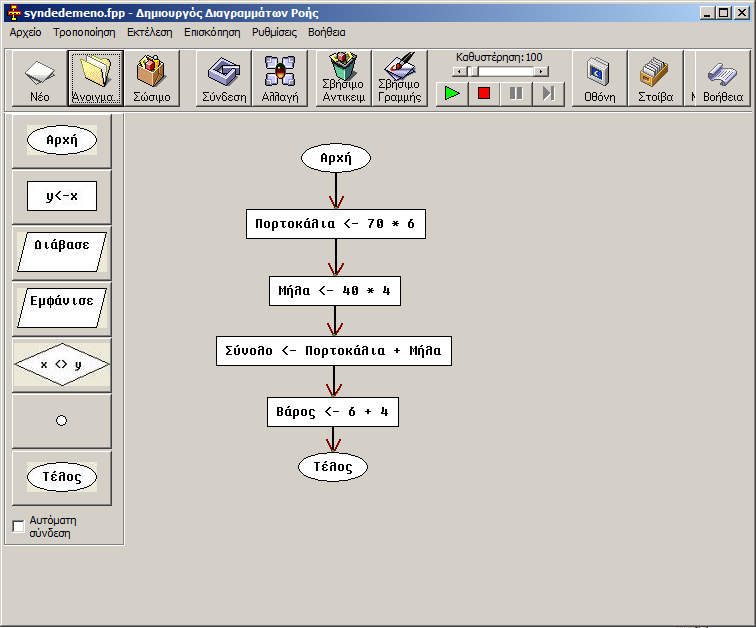Image resolution: width=756 pixels, height=628 pixels.
Task: Choose the Σβήσιμο Γραμμής delete-line tool
Action: click(x=400, y=79)
